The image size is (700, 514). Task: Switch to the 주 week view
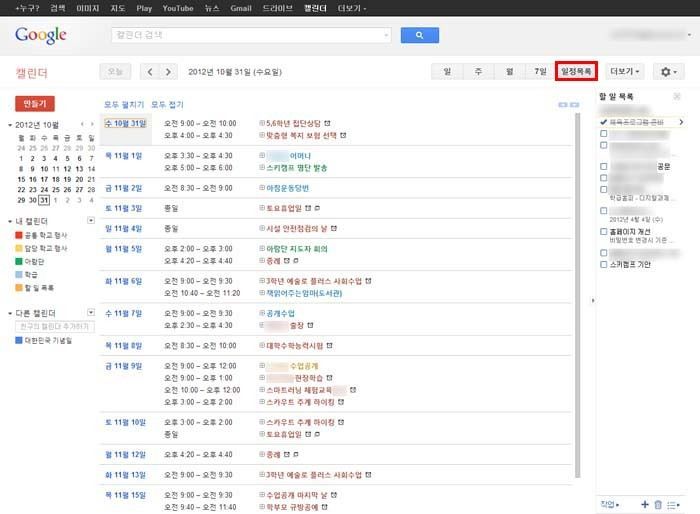[478, 71]
